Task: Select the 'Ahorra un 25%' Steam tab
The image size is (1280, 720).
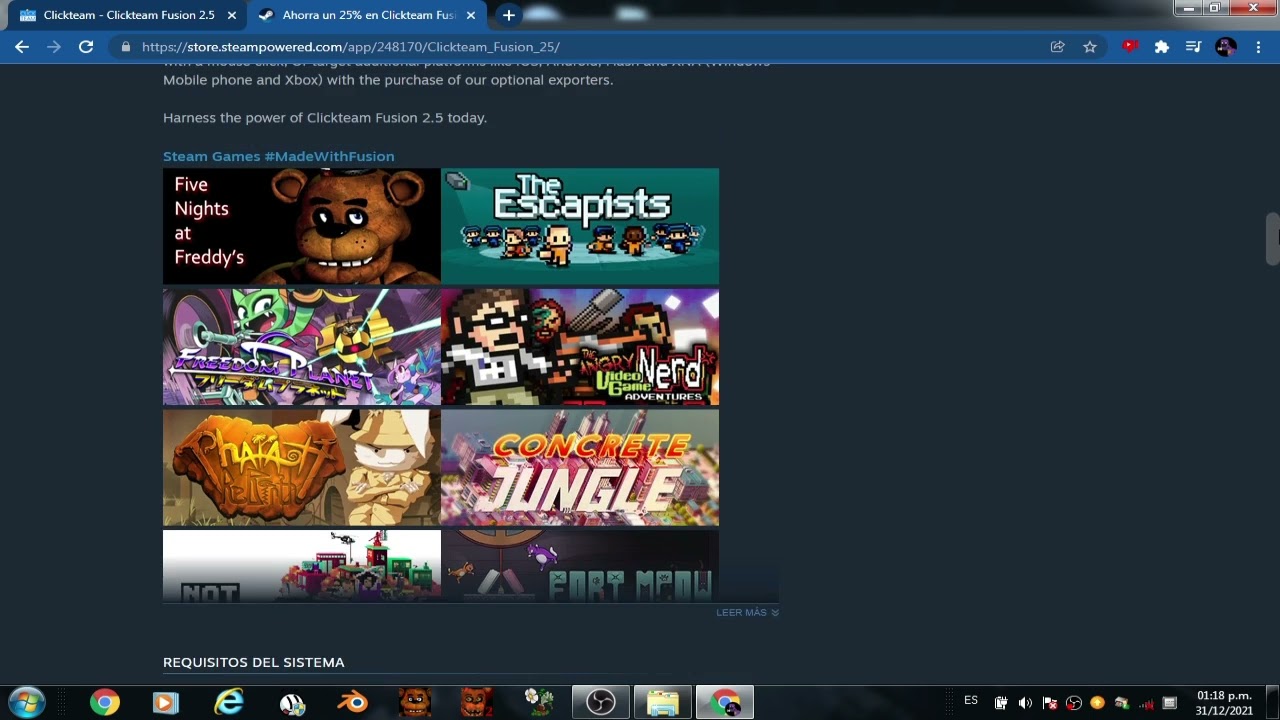Action: click(x=367, y=15)
